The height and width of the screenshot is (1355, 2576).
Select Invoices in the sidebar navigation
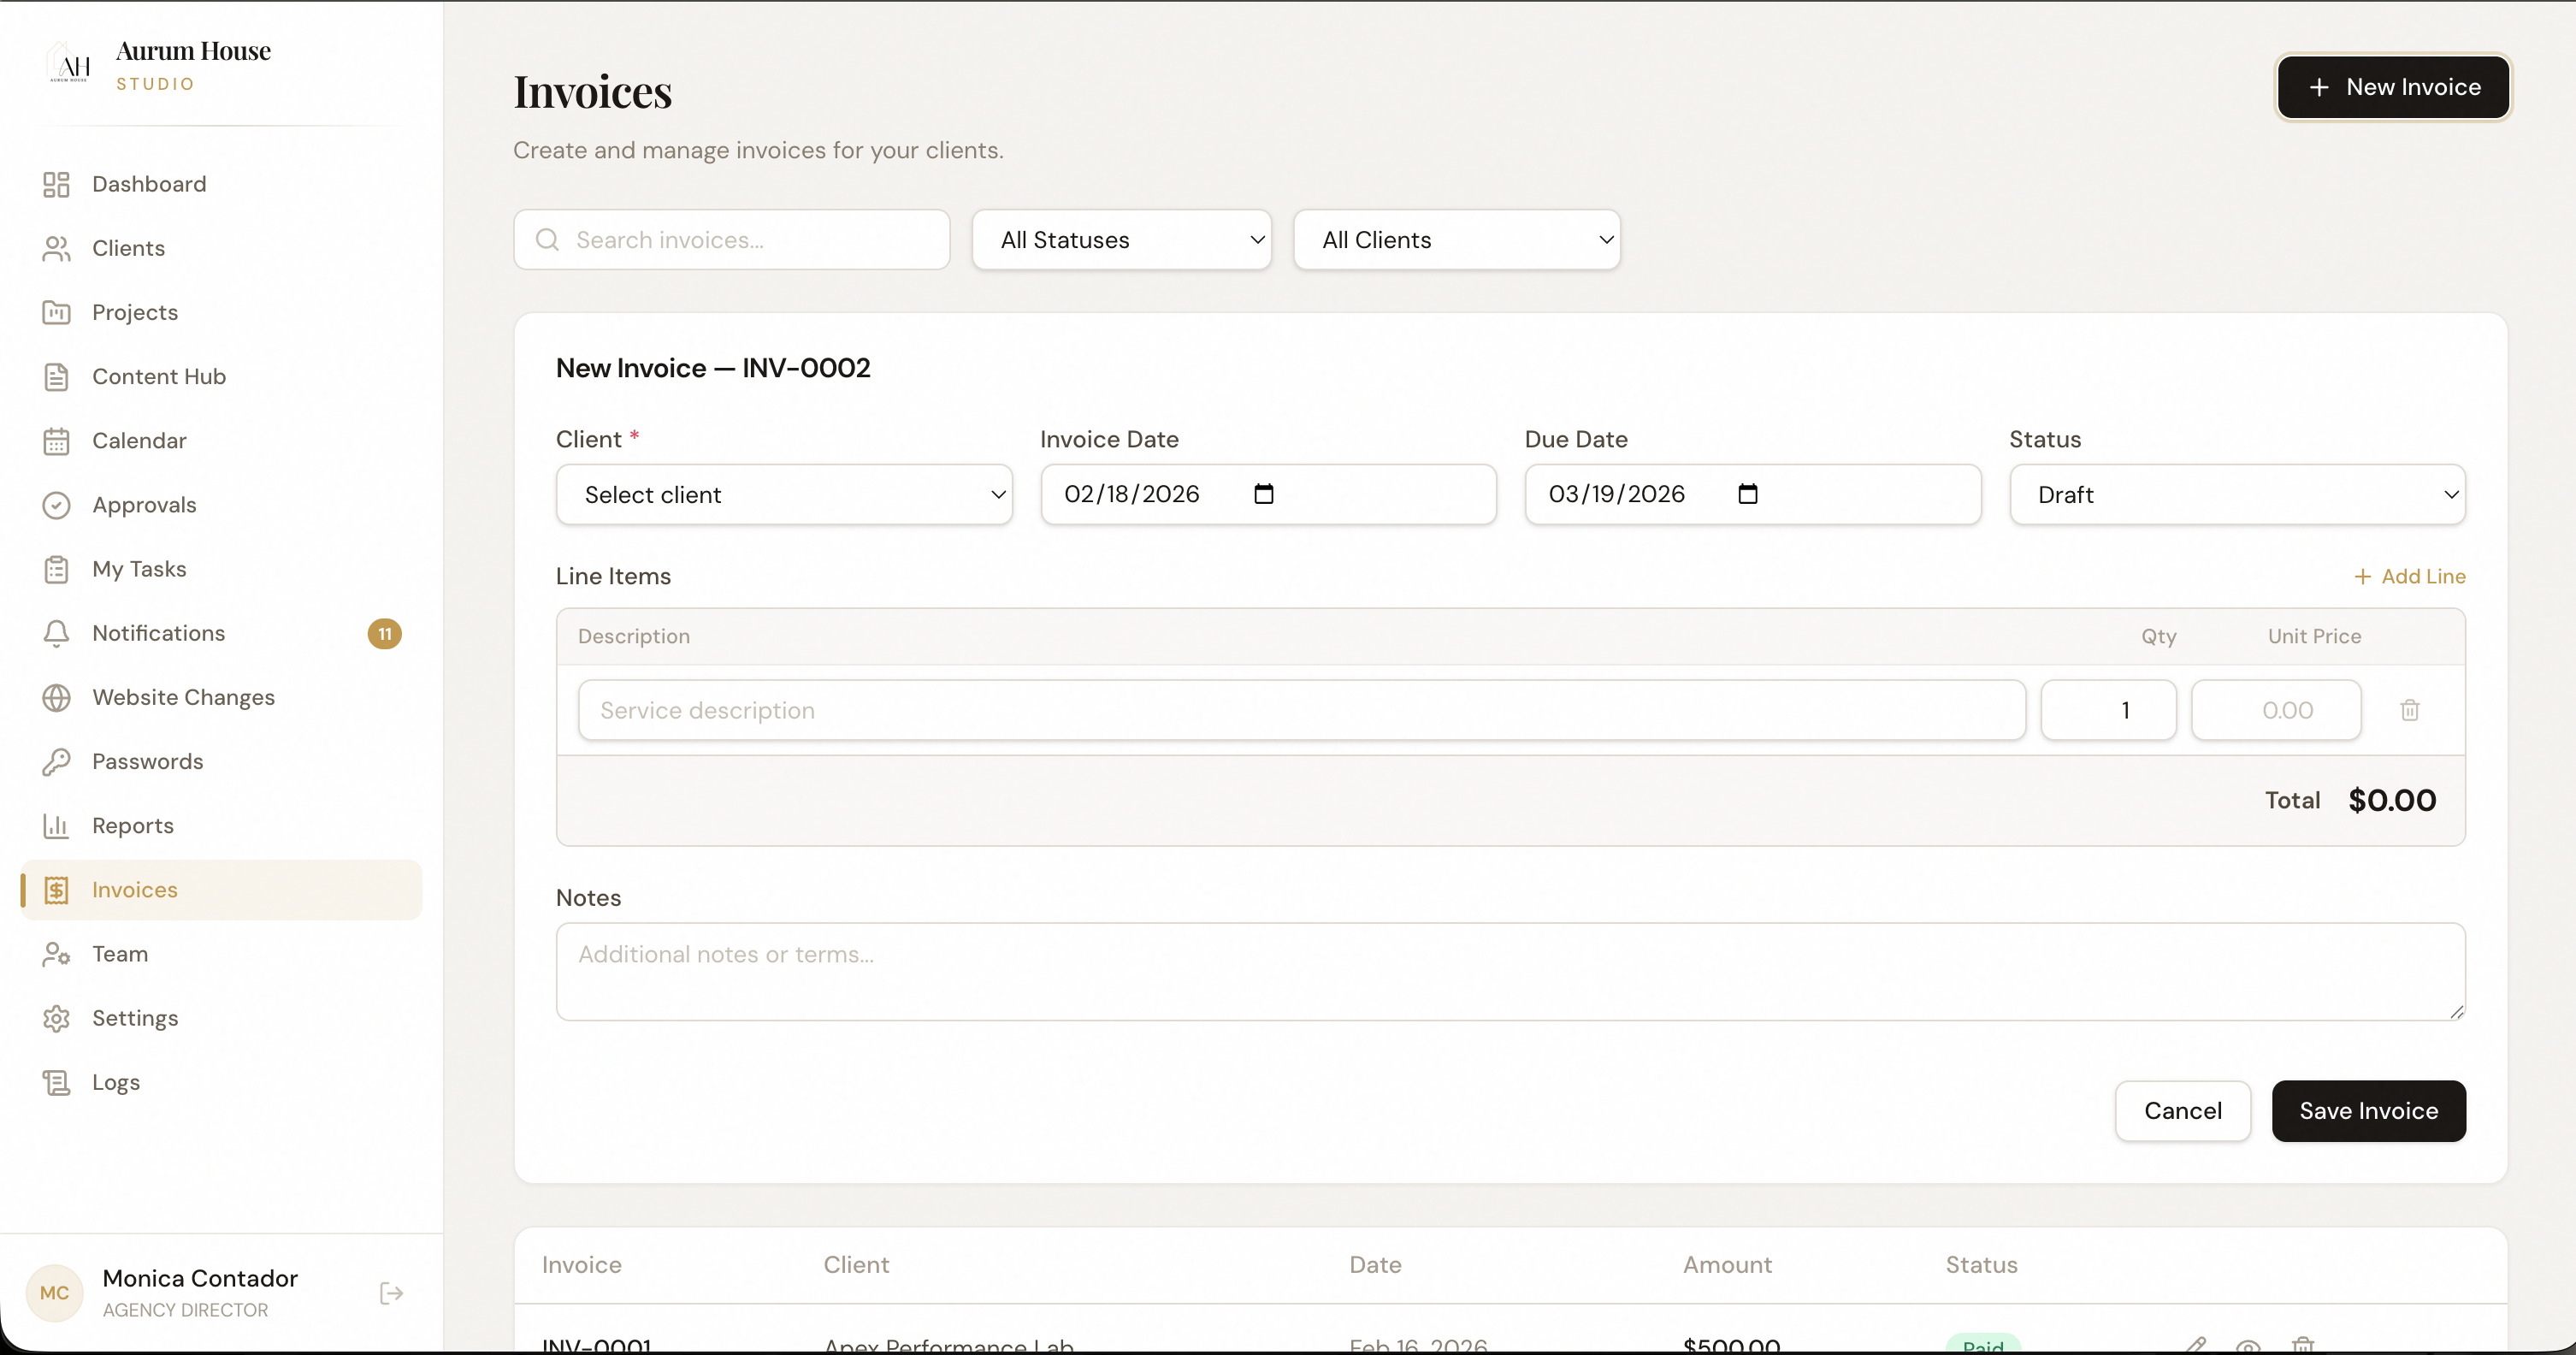pos(134,890)
